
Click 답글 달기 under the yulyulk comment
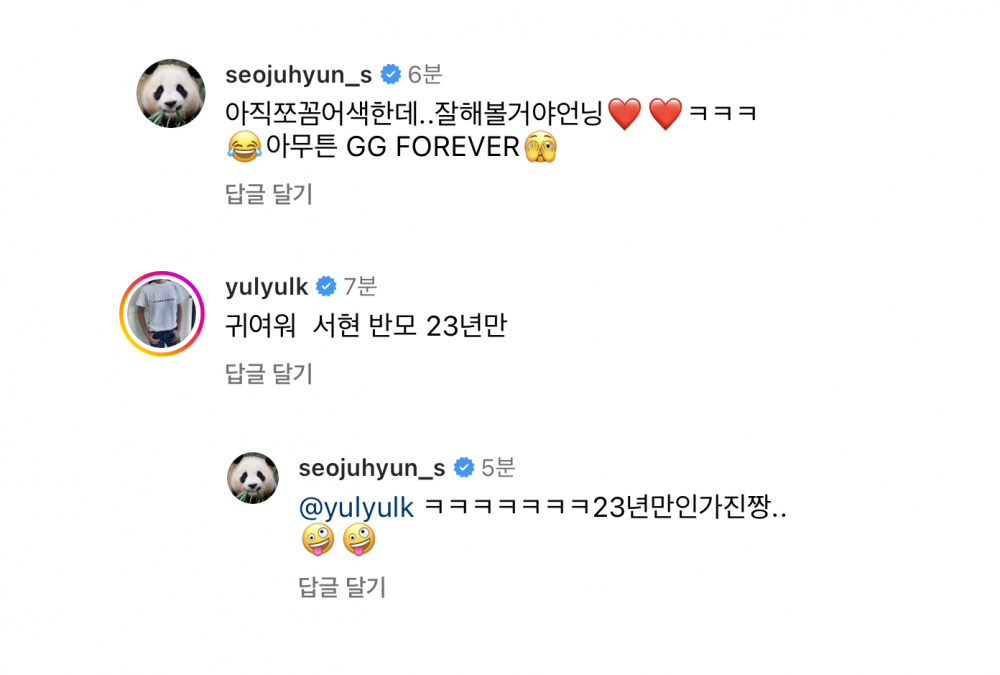coord(269,374)
